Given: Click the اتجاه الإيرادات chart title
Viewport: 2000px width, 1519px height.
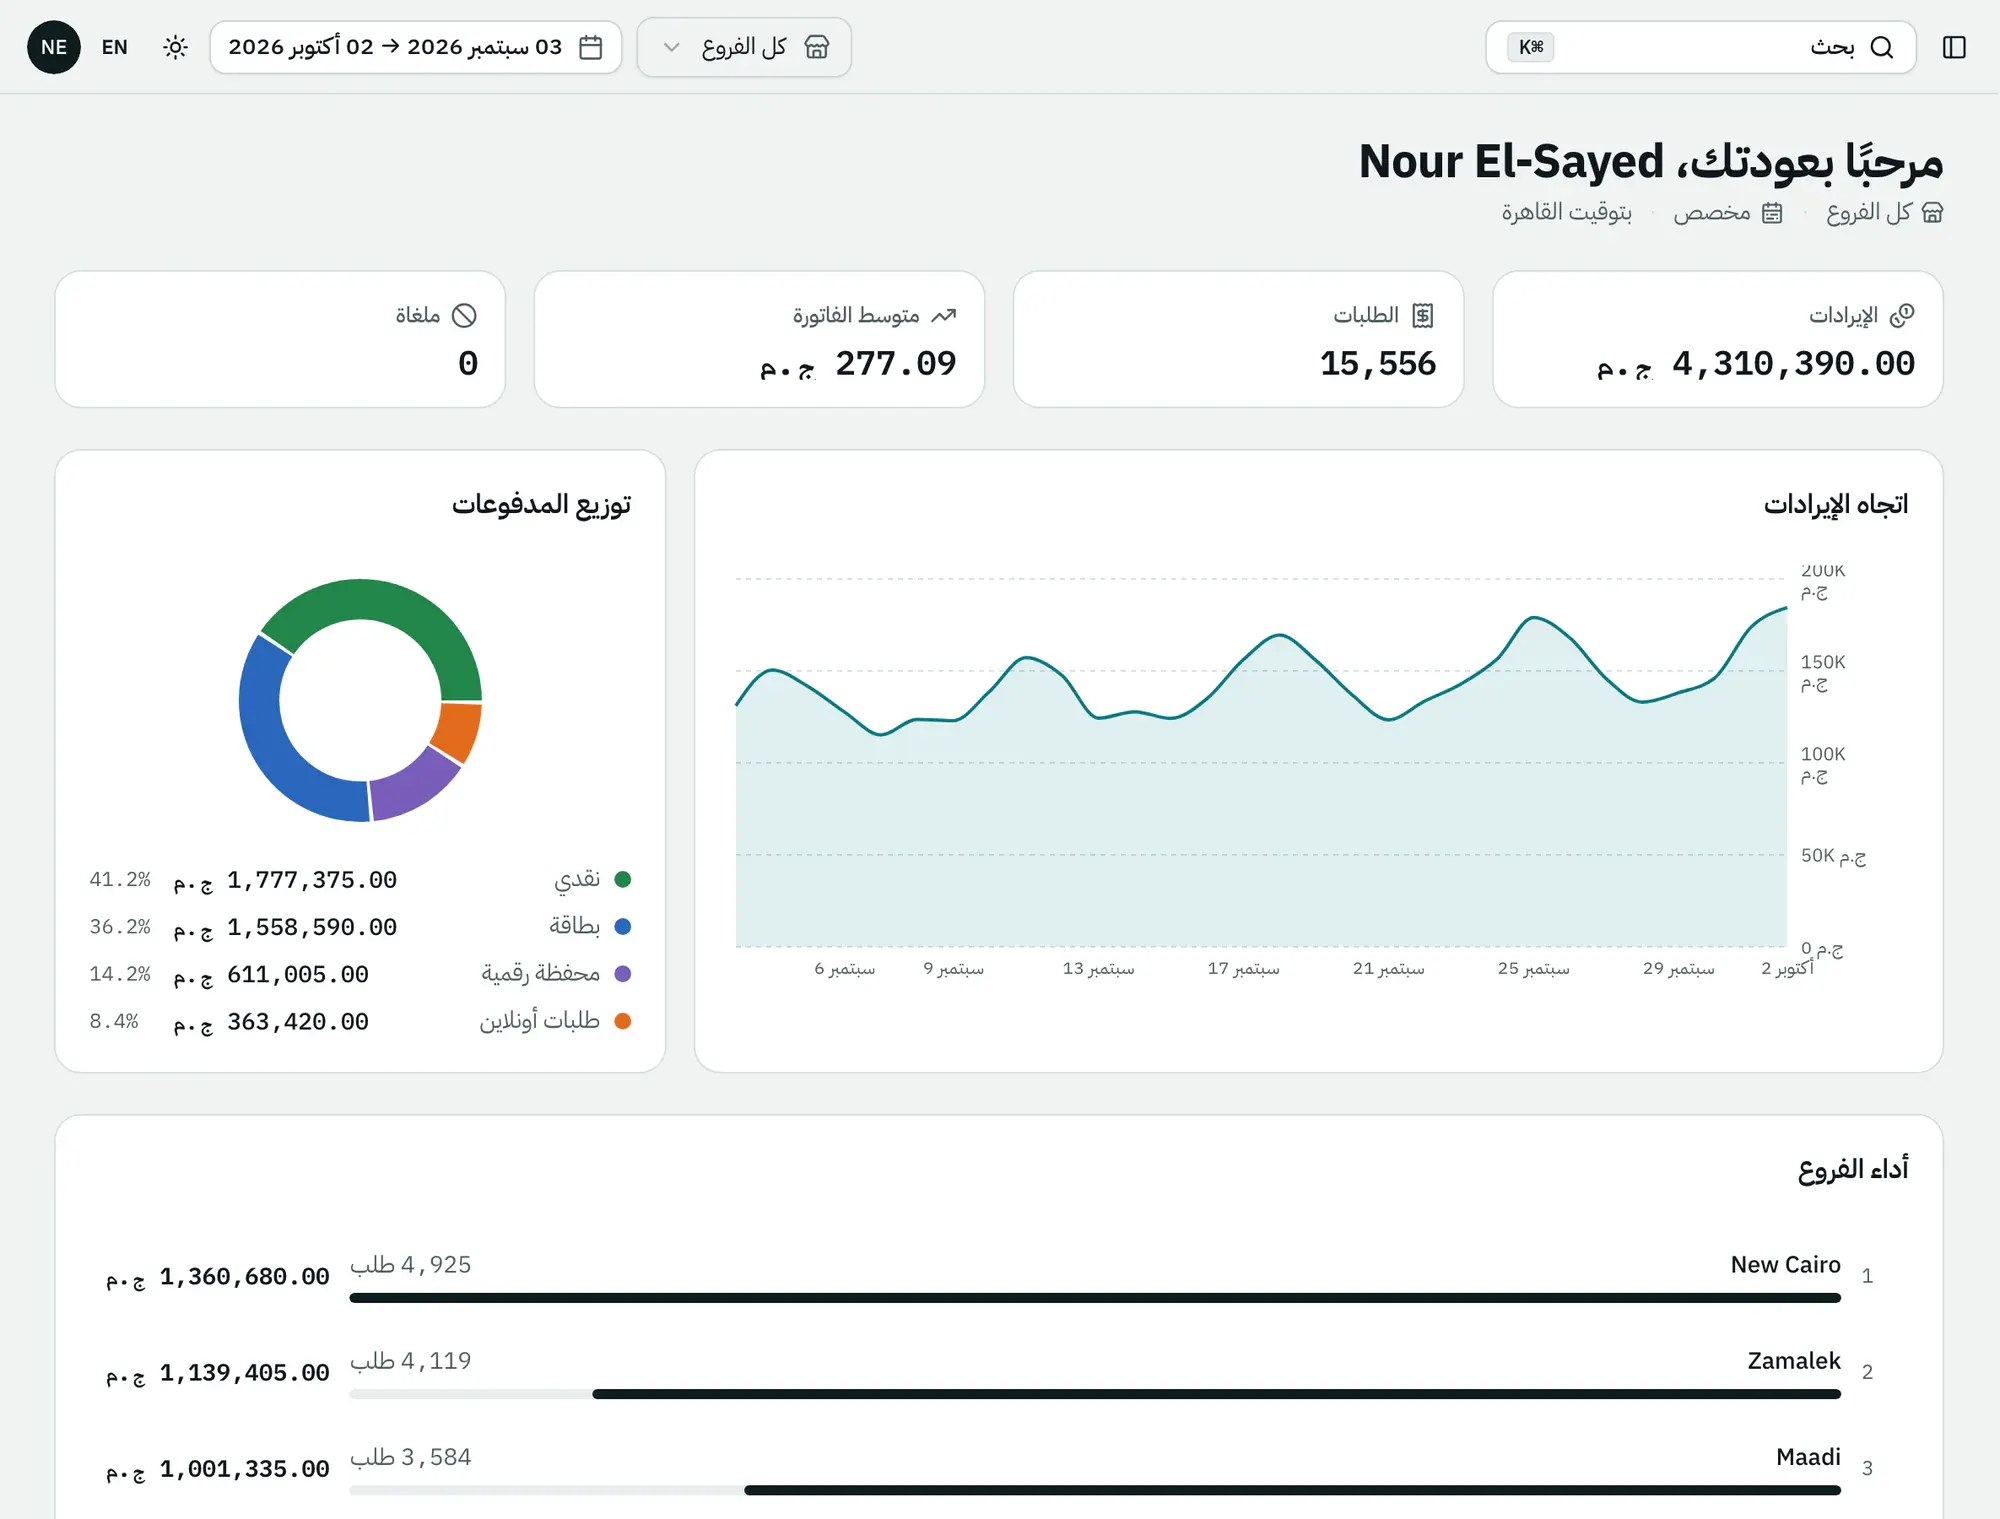Looking at the screenshot, I should click(1836, 504).
